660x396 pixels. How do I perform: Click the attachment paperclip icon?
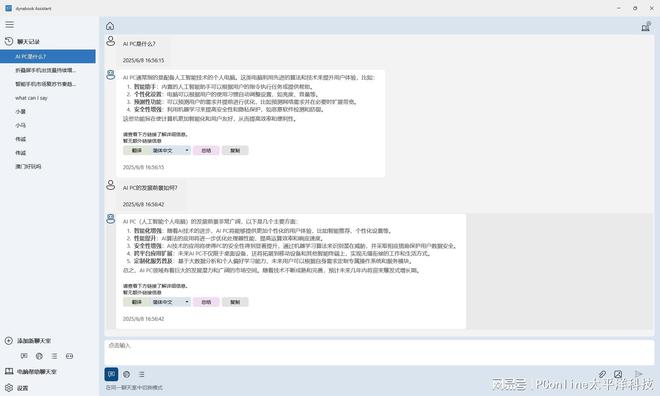click(x=602, y=374)
